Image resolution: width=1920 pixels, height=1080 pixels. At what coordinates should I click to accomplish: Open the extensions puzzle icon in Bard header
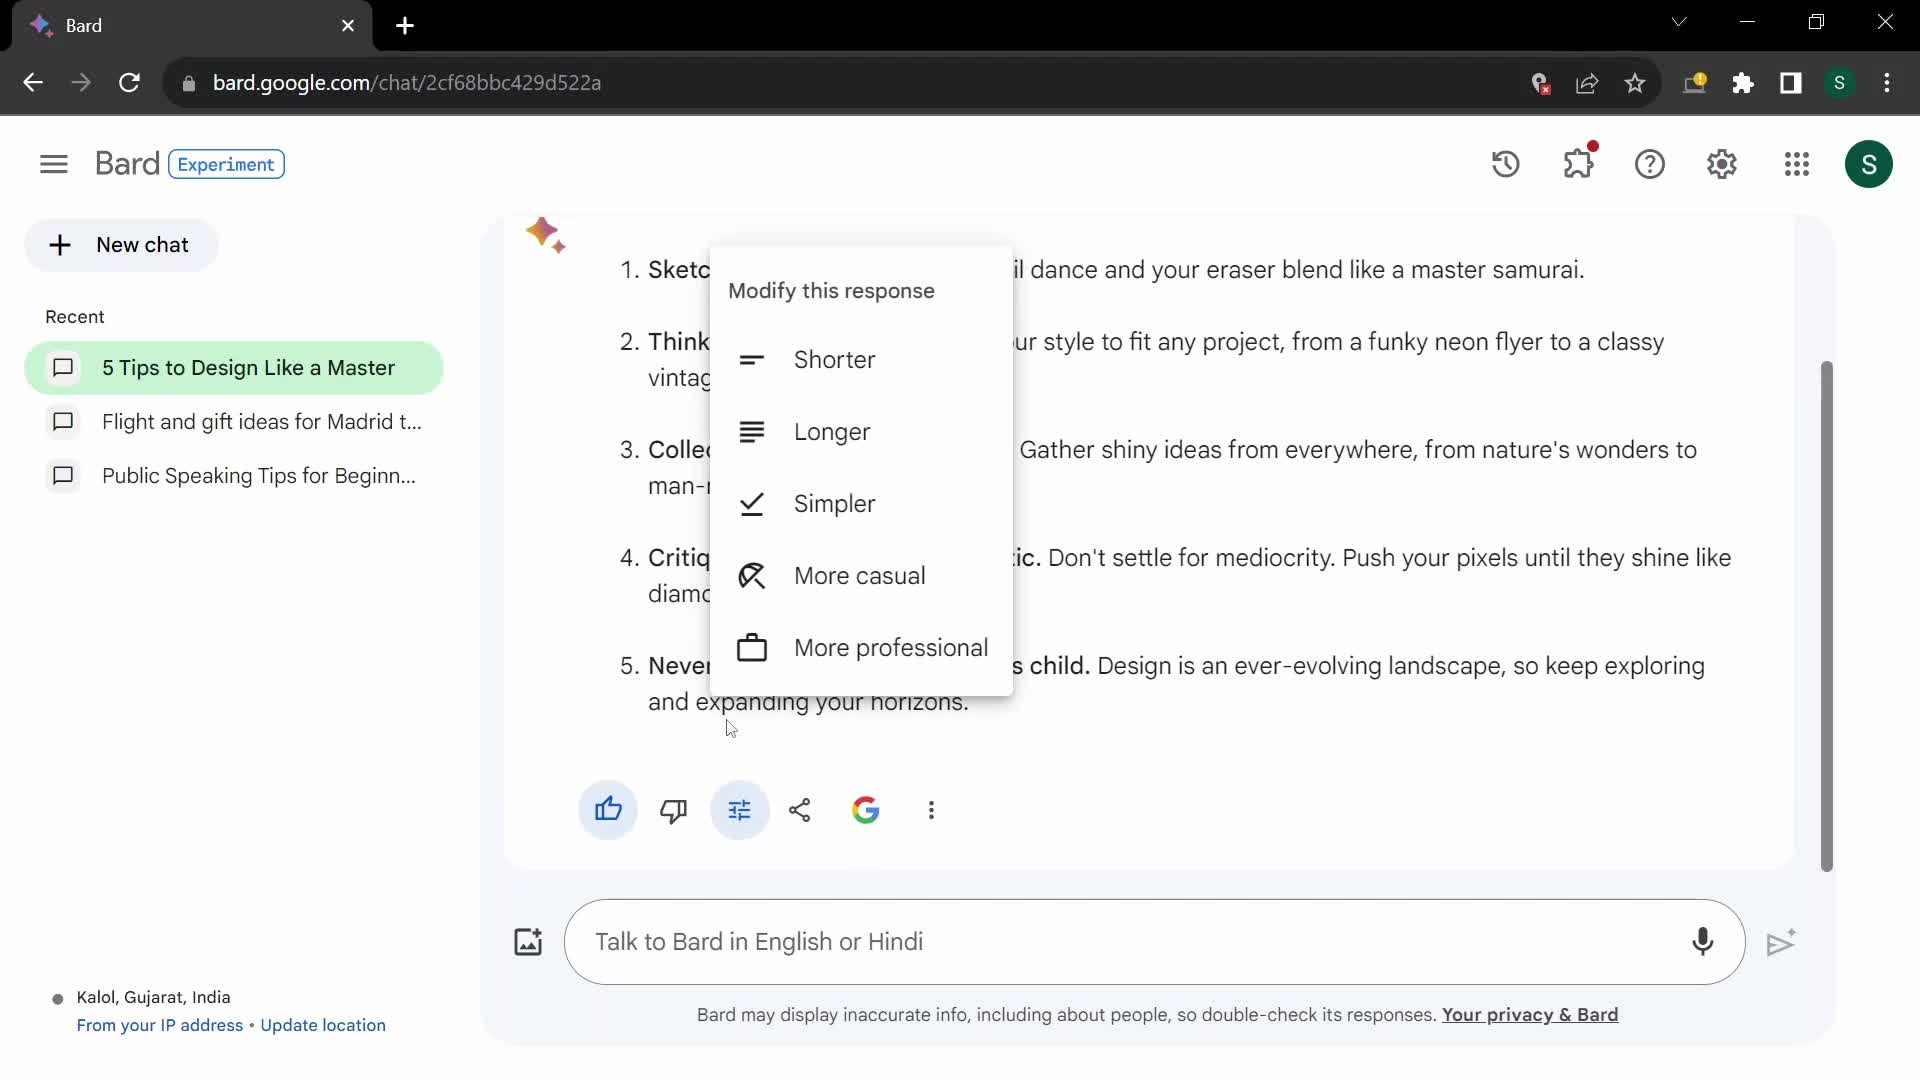1579,164
